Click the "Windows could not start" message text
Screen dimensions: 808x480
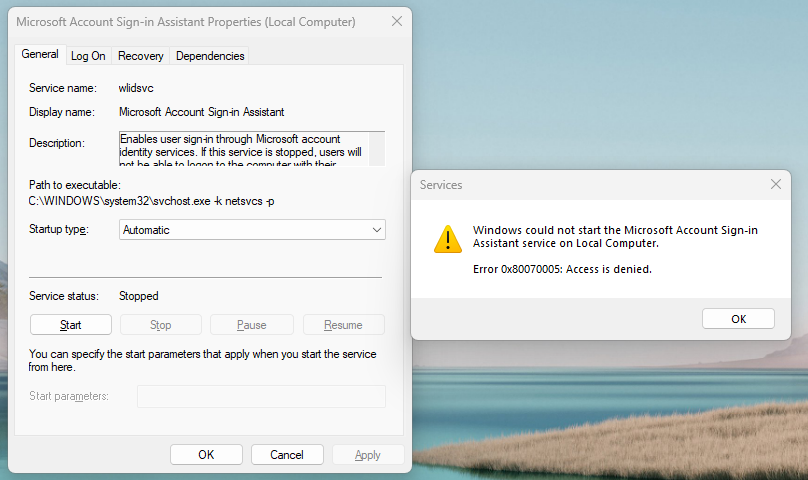pyautogui.click(x=615, y=237)
